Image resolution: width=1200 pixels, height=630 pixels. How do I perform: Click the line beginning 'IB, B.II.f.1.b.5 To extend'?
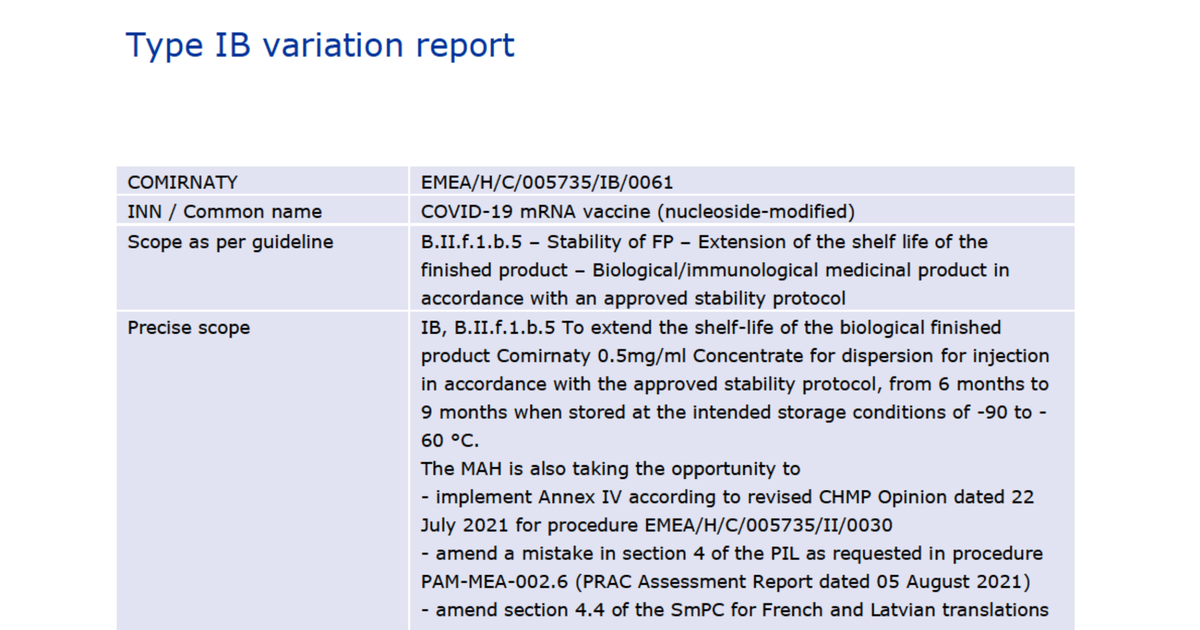pos(711,328)
